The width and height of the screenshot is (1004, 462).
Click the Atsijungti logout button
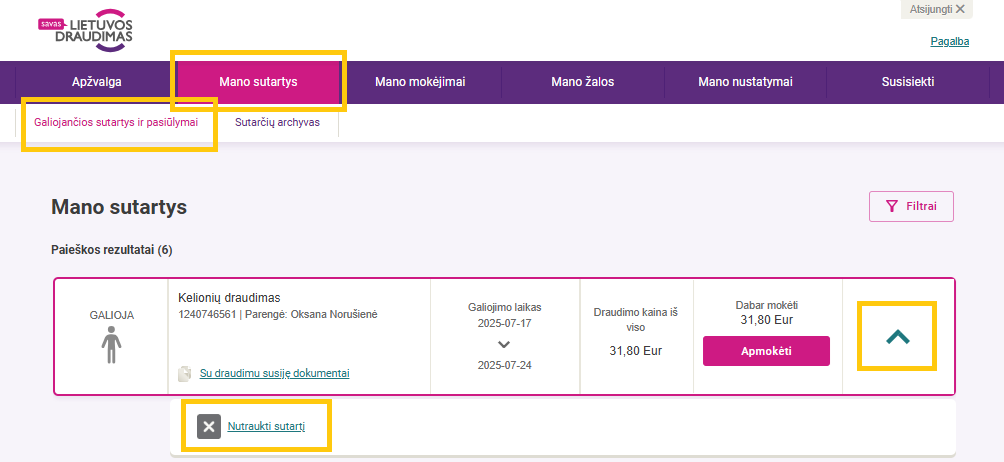(x=937, y=9)
